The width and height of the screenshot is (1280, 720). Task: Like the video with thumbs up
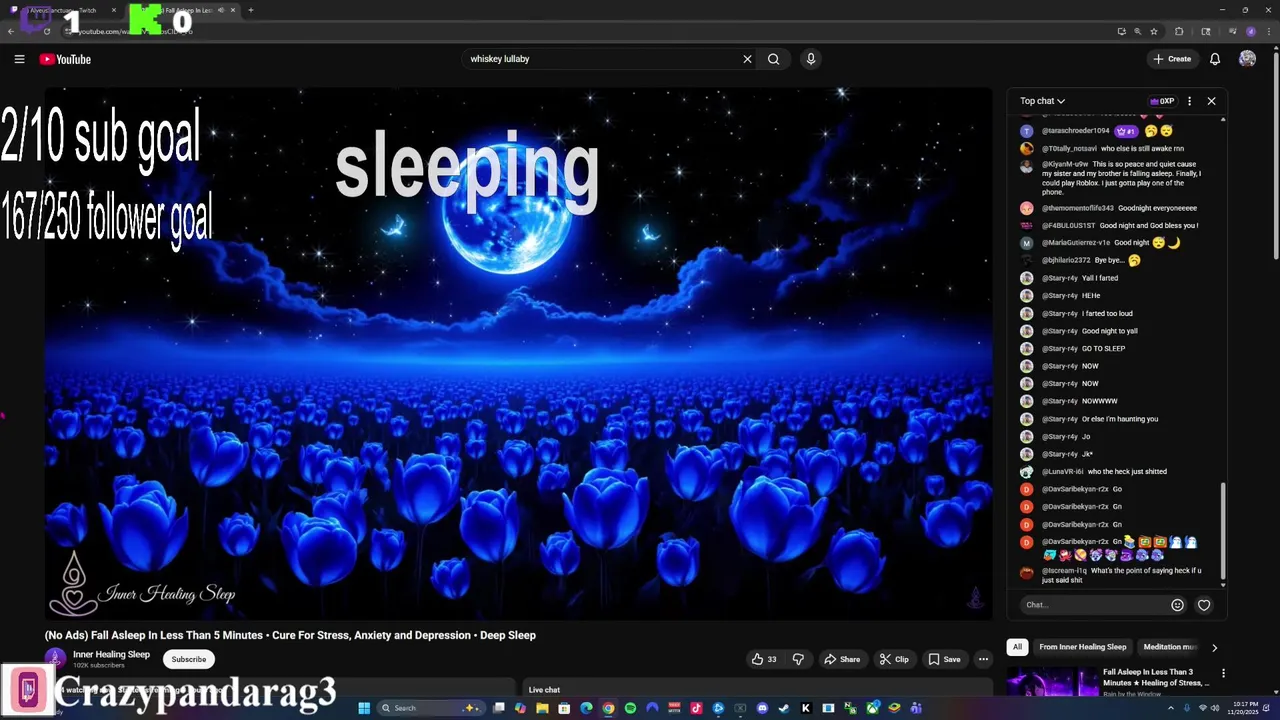point(765,659)
